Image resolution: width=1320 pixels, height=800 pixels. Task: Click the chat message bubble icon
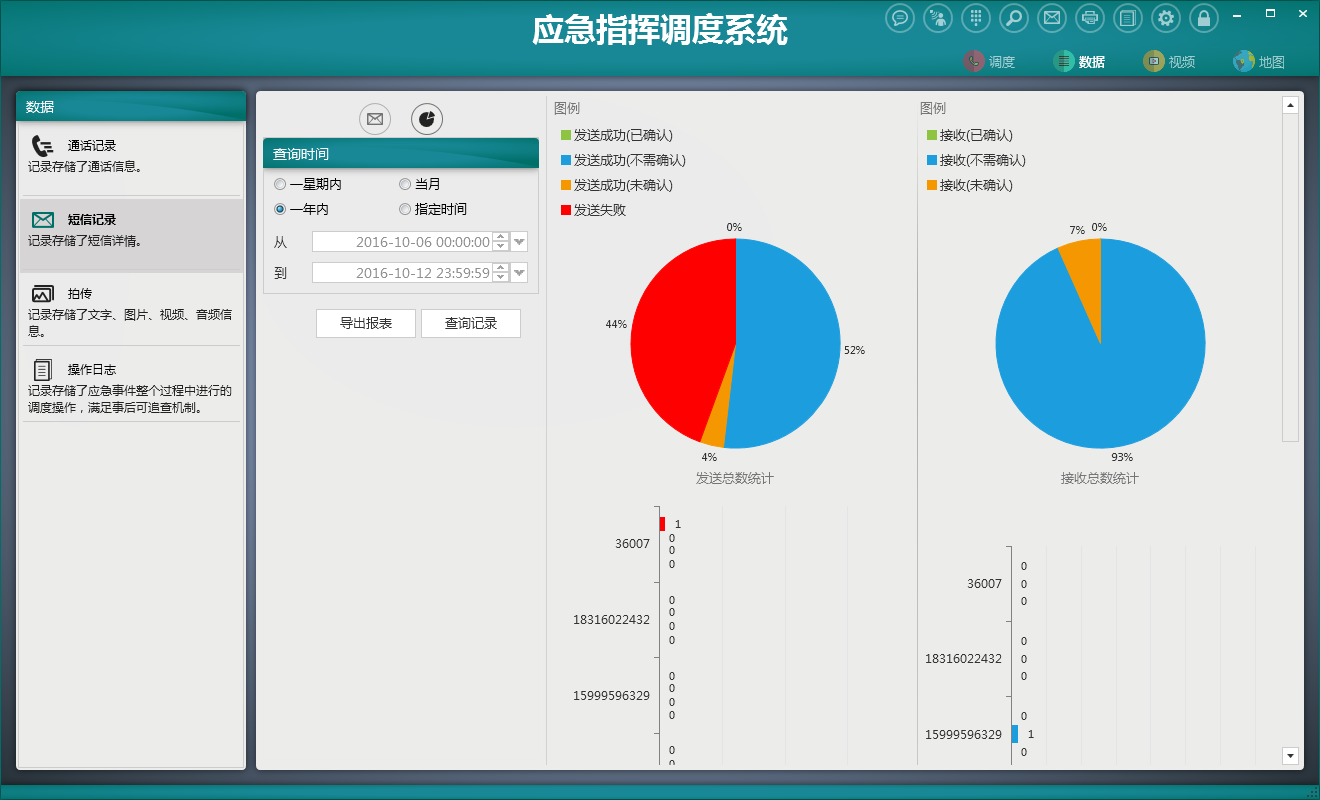(900, 18)
